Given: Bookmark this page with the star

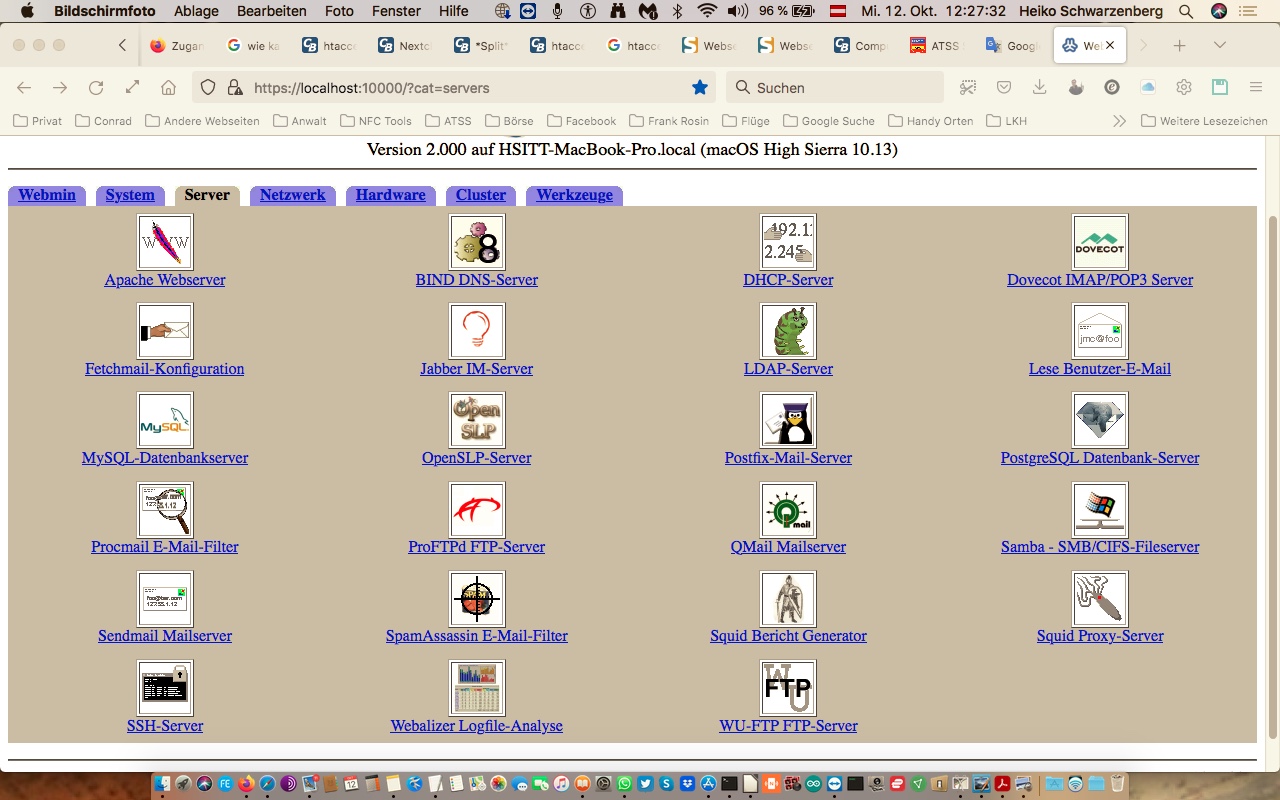Looking at the screenshot, I should (700, 88).
